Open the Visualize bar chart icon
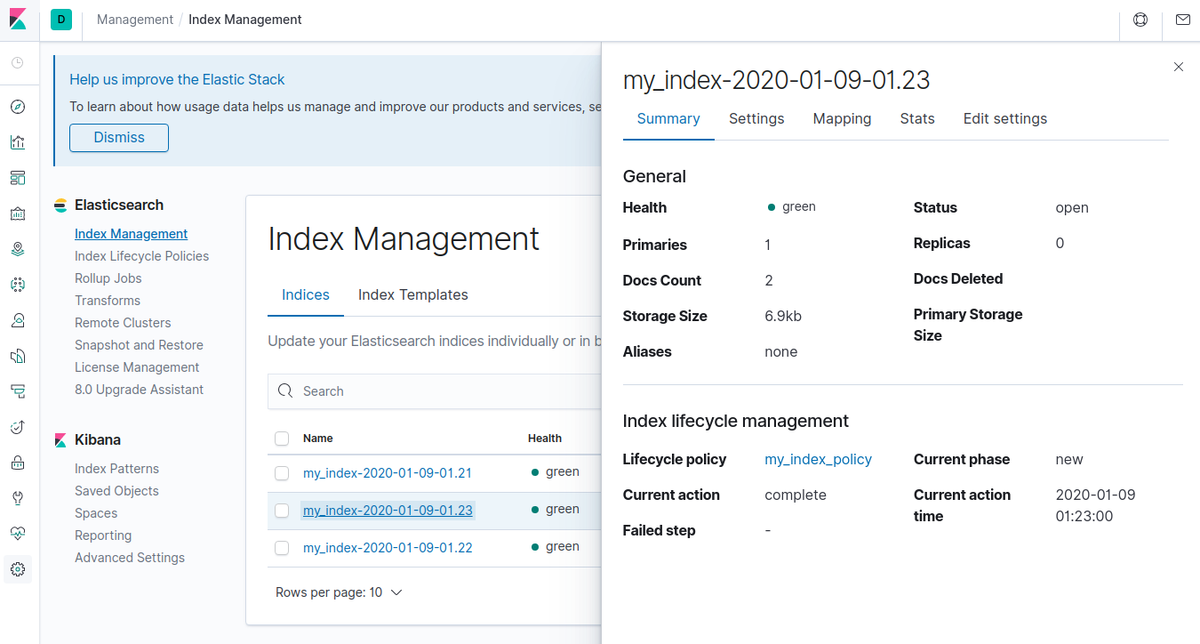Image resolution: width=1200 pixels, height=644 pixels. (x=18, y=141)
